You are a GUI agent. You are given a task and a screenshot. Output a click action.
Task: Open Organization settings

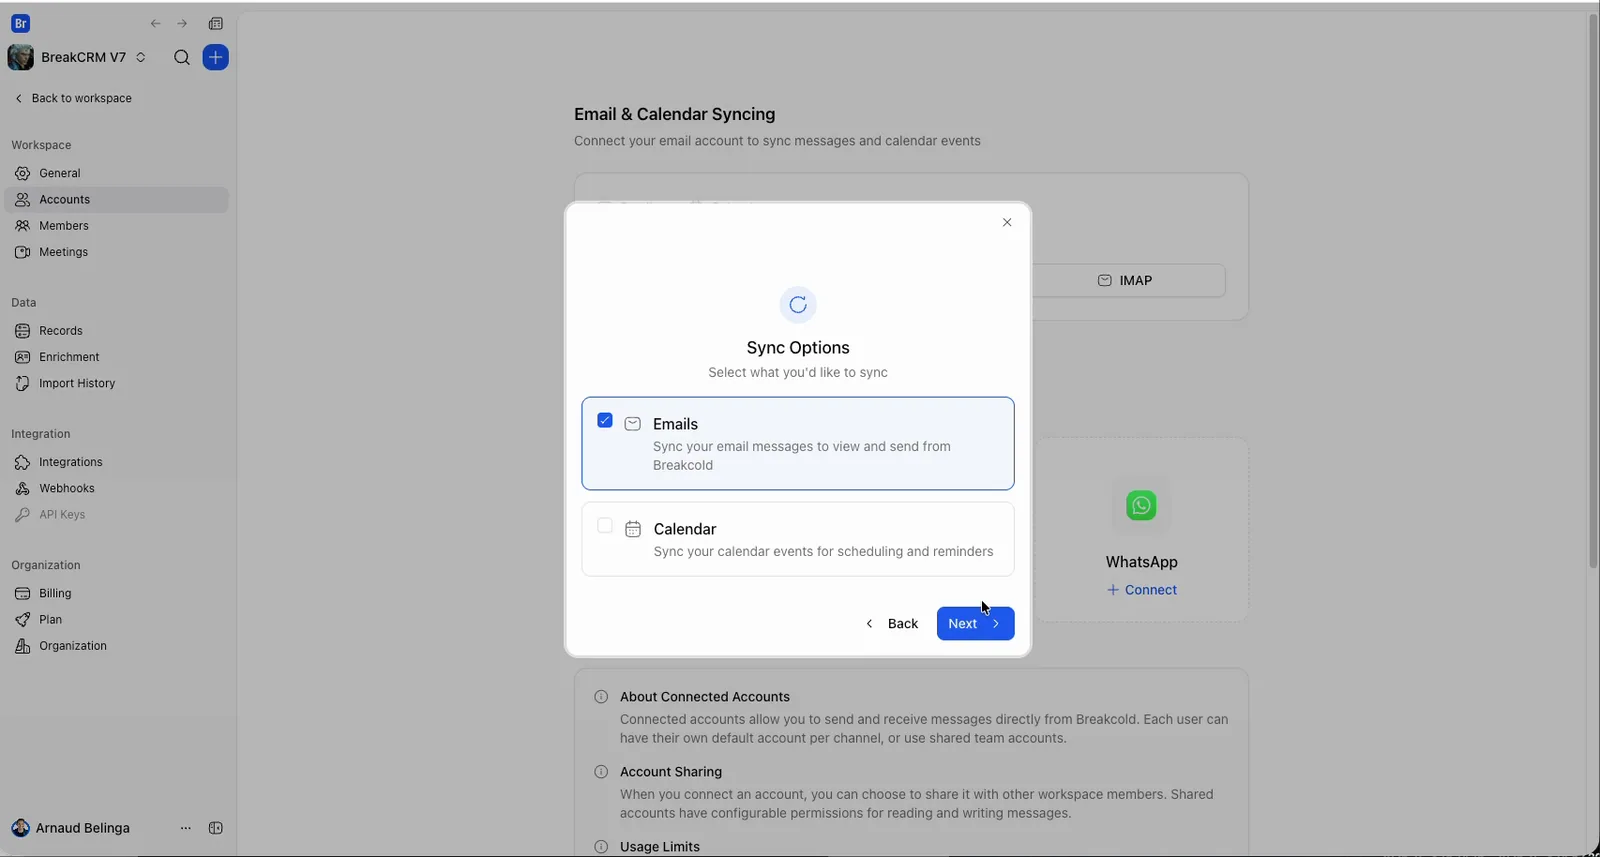click(x=116, y=646)
